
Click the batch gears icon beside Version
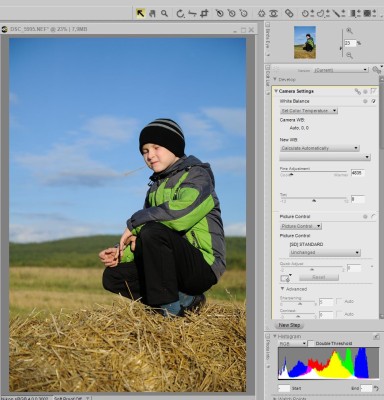click(x=377, y=70)
